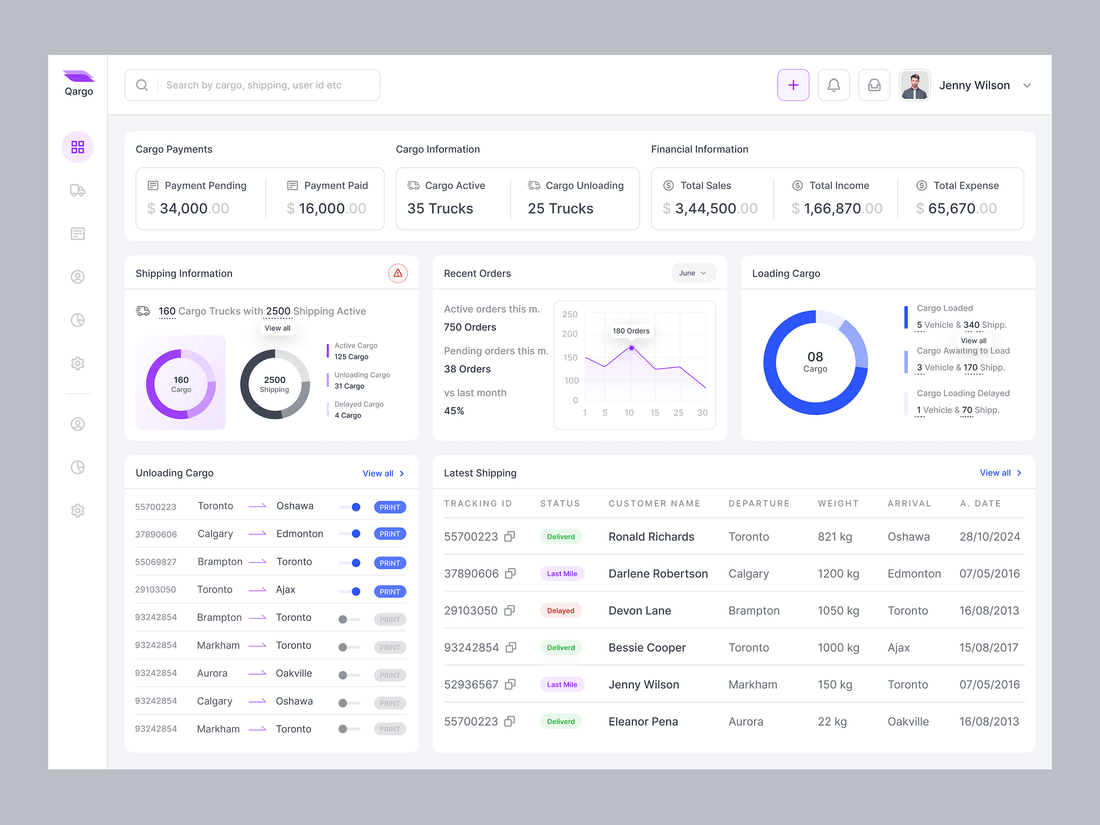
Task: Expand View all in Latest Shipping
Action: pos(1000,473)
